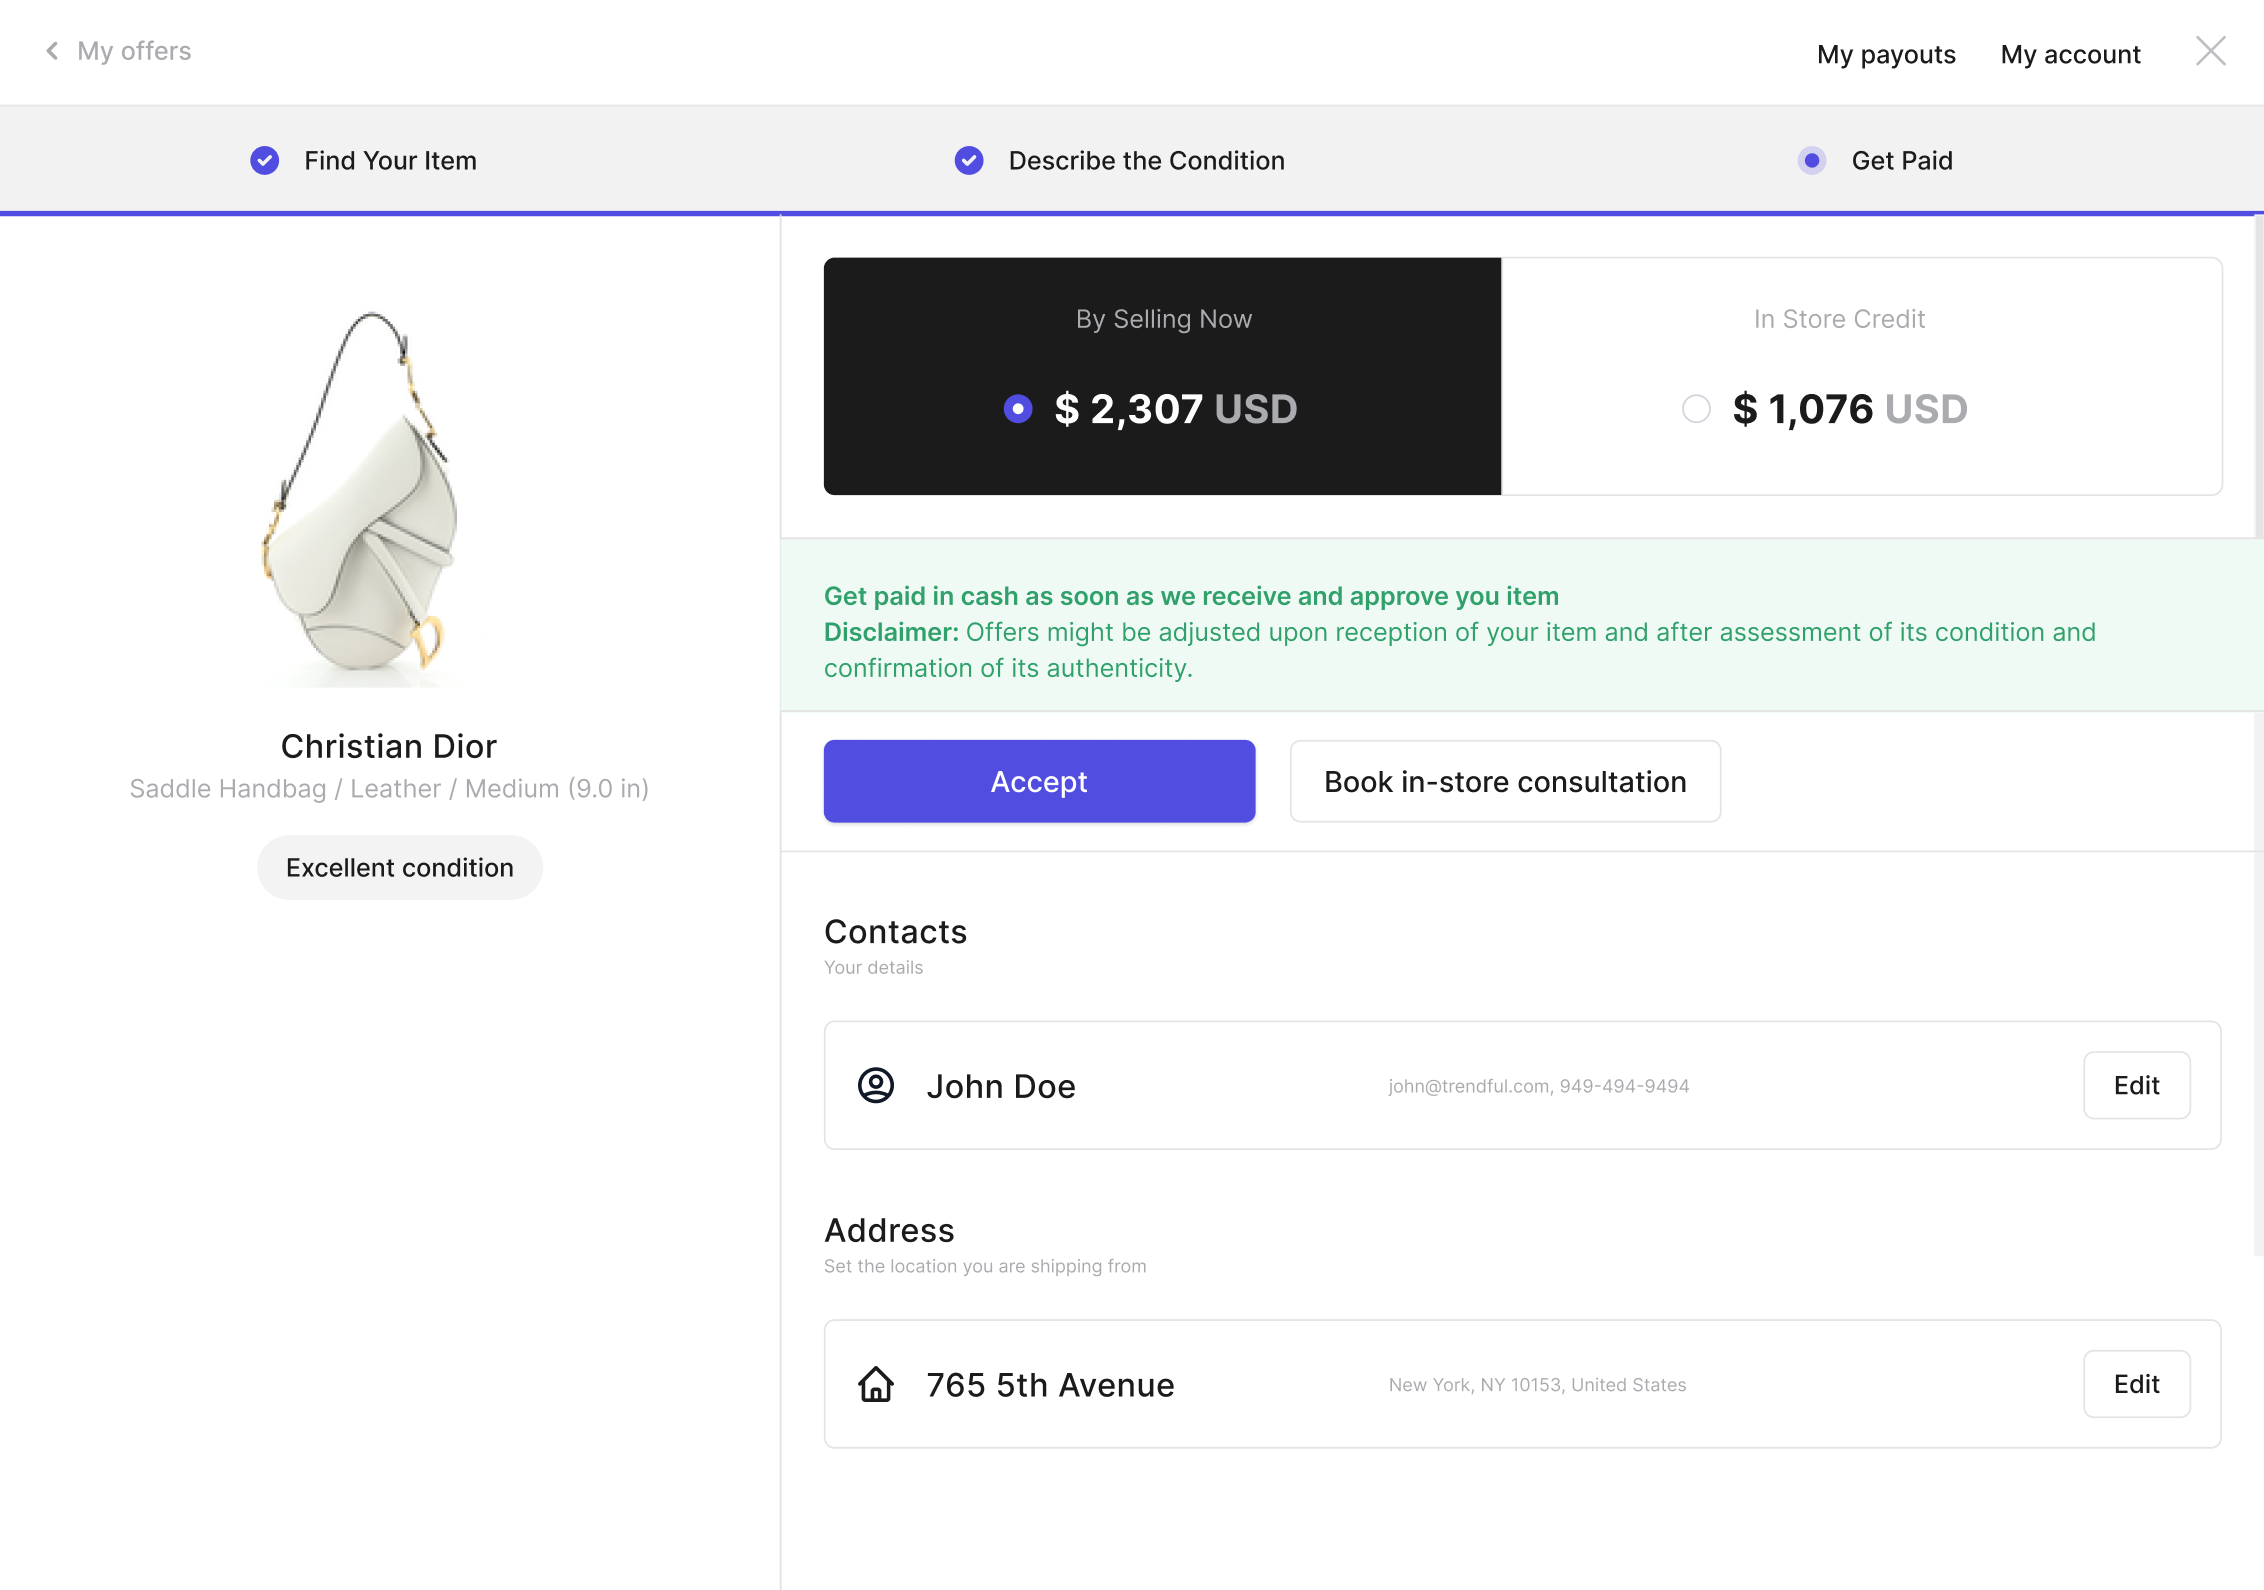
Task: Accept the offer
Action: (x=1039, y=781)
